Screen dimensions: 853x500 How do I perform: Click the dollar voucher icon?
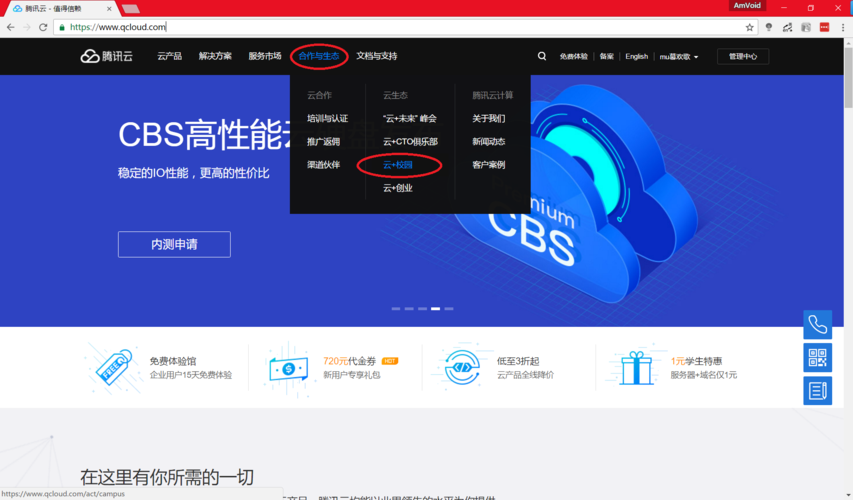point(288,369)
